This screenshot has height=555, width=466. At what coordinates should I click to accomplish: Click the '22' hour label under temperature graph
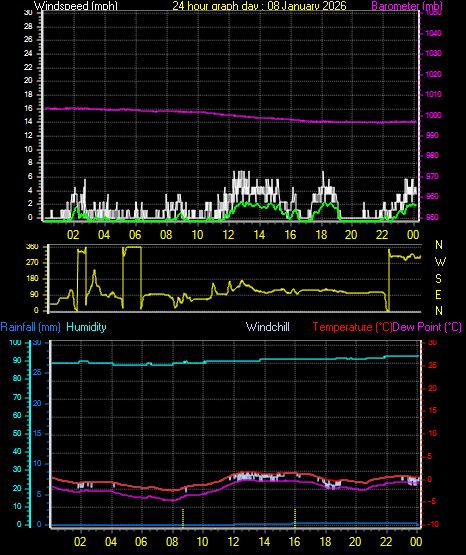coord(386,542)
